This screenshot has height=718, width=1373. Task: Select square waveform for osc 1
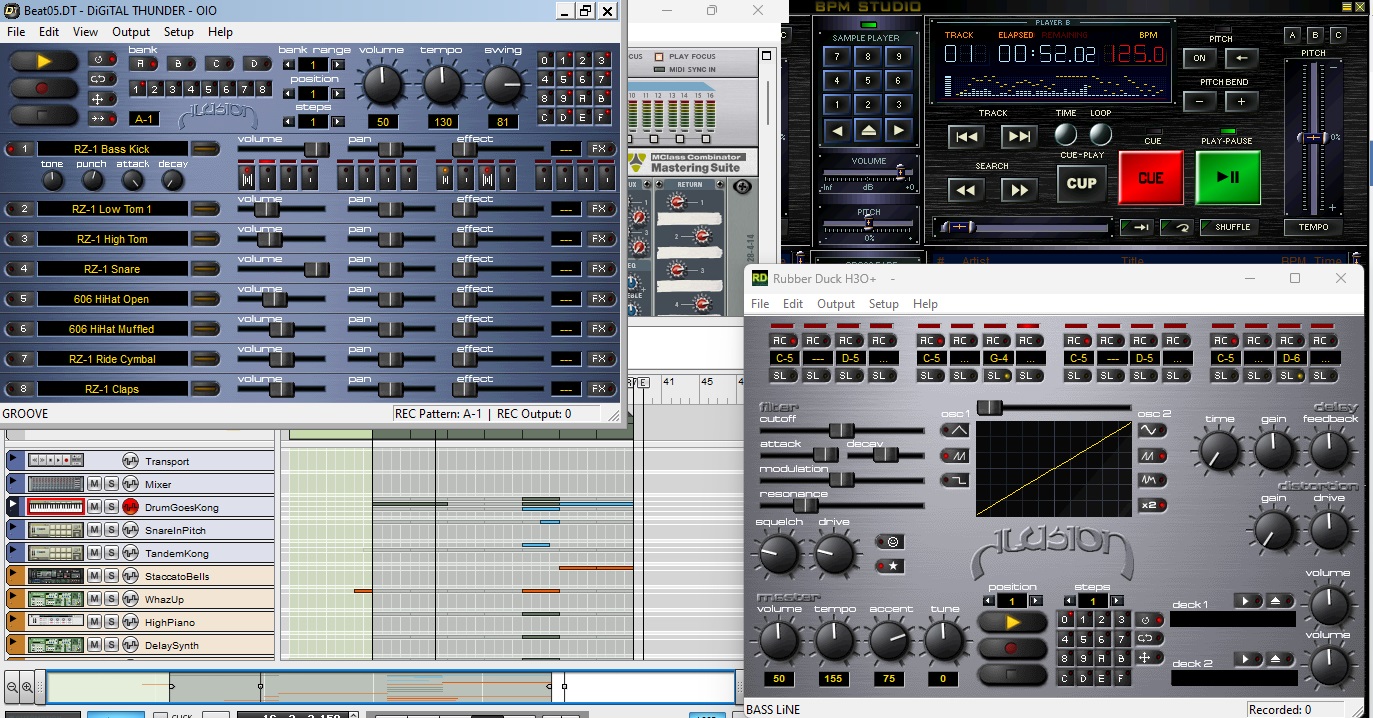click(954, 480)
